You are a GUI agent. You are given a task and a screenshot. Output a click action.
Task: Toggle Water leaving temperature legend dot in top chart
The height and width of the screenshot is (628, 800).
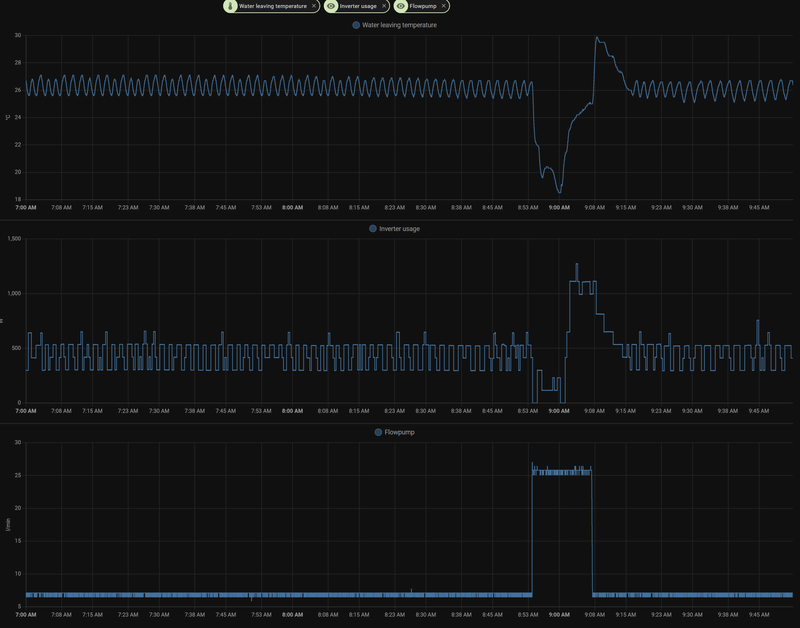click(356, 25)
